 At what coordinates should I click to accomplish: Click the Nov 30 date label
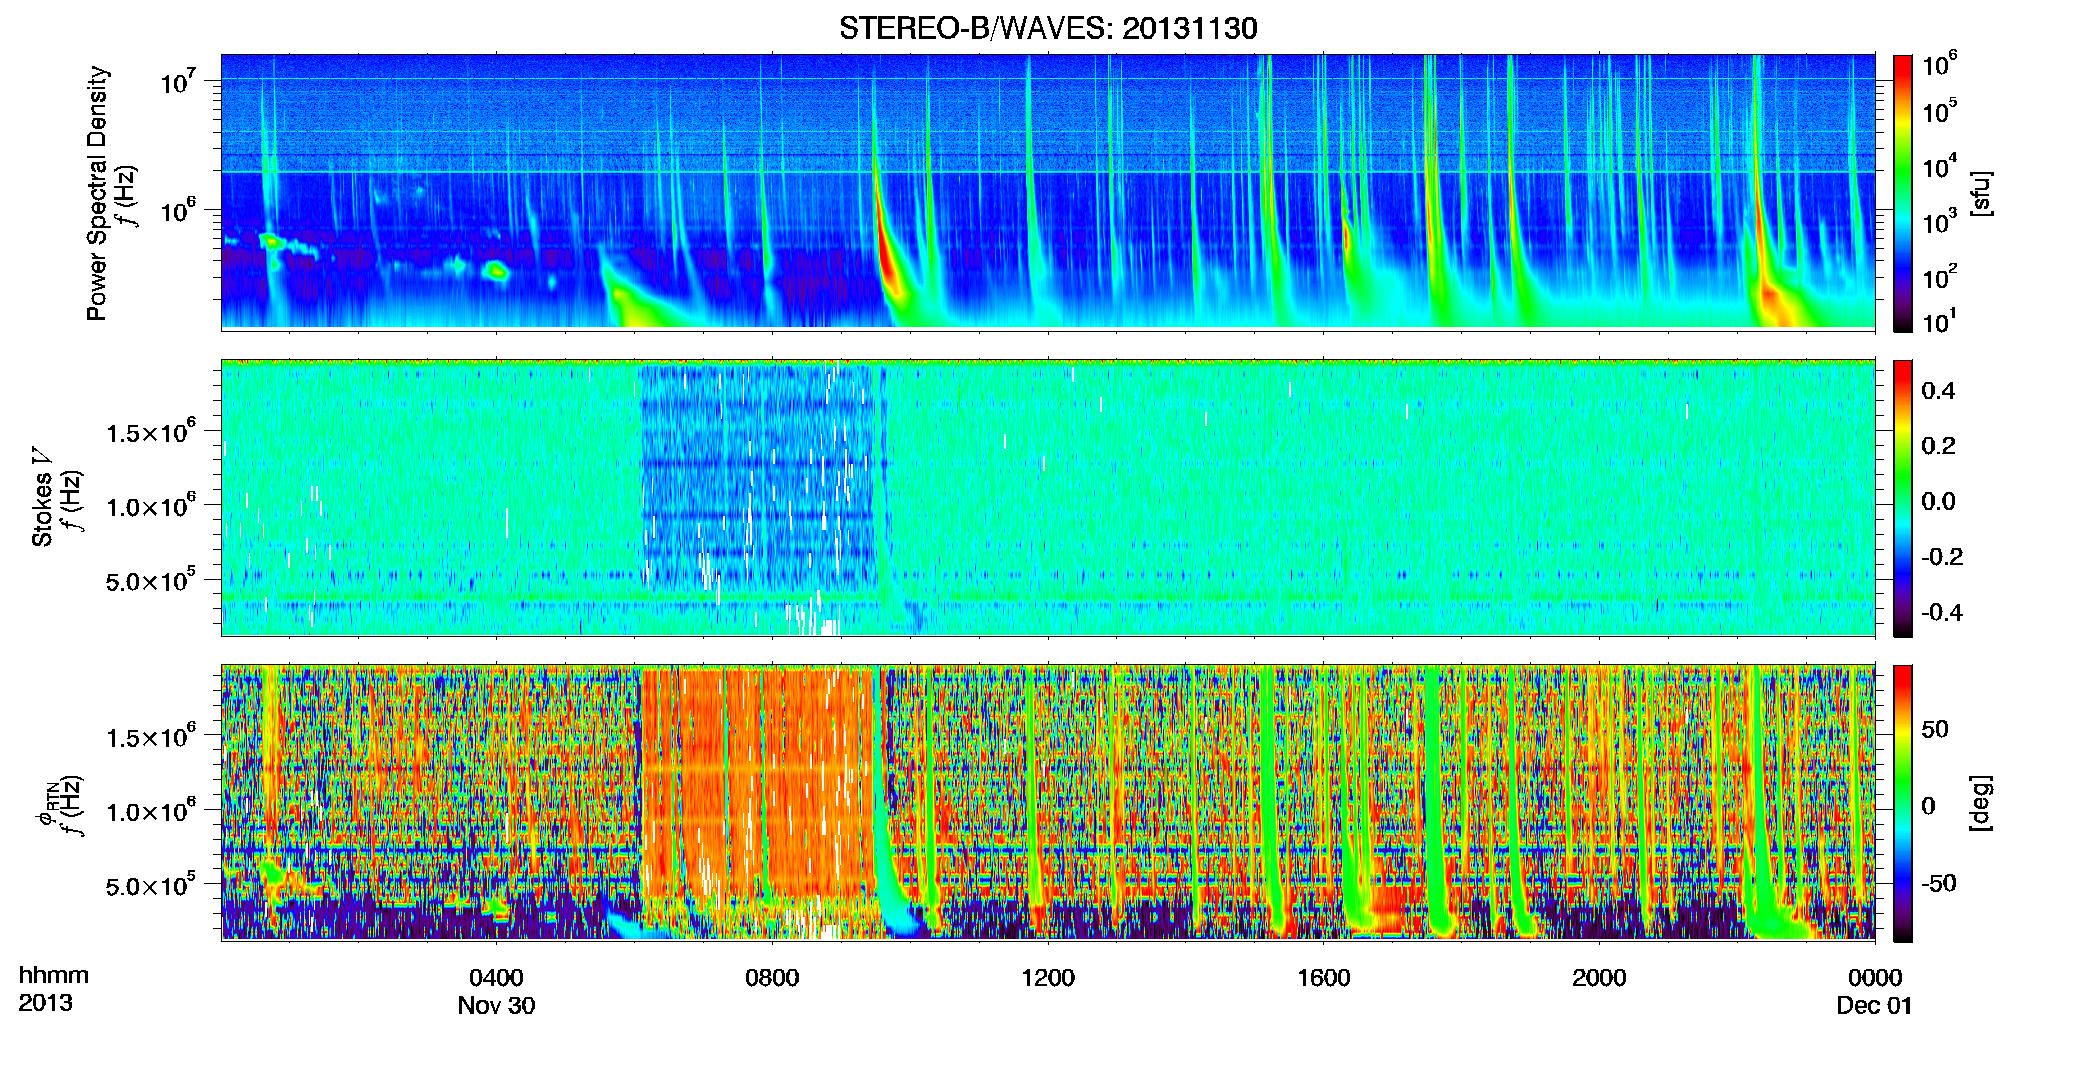point(496,1006)
